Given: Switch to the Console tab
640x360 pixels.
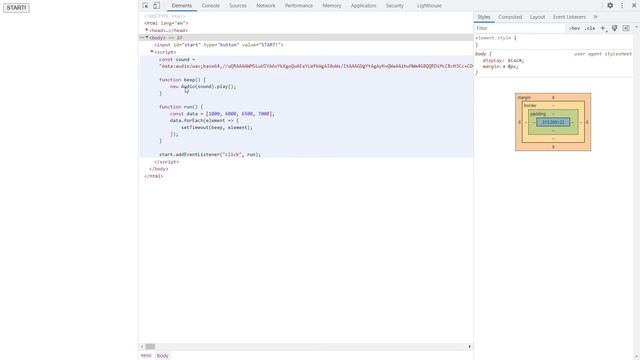Looking at the screenshot, I should point(211,6).
